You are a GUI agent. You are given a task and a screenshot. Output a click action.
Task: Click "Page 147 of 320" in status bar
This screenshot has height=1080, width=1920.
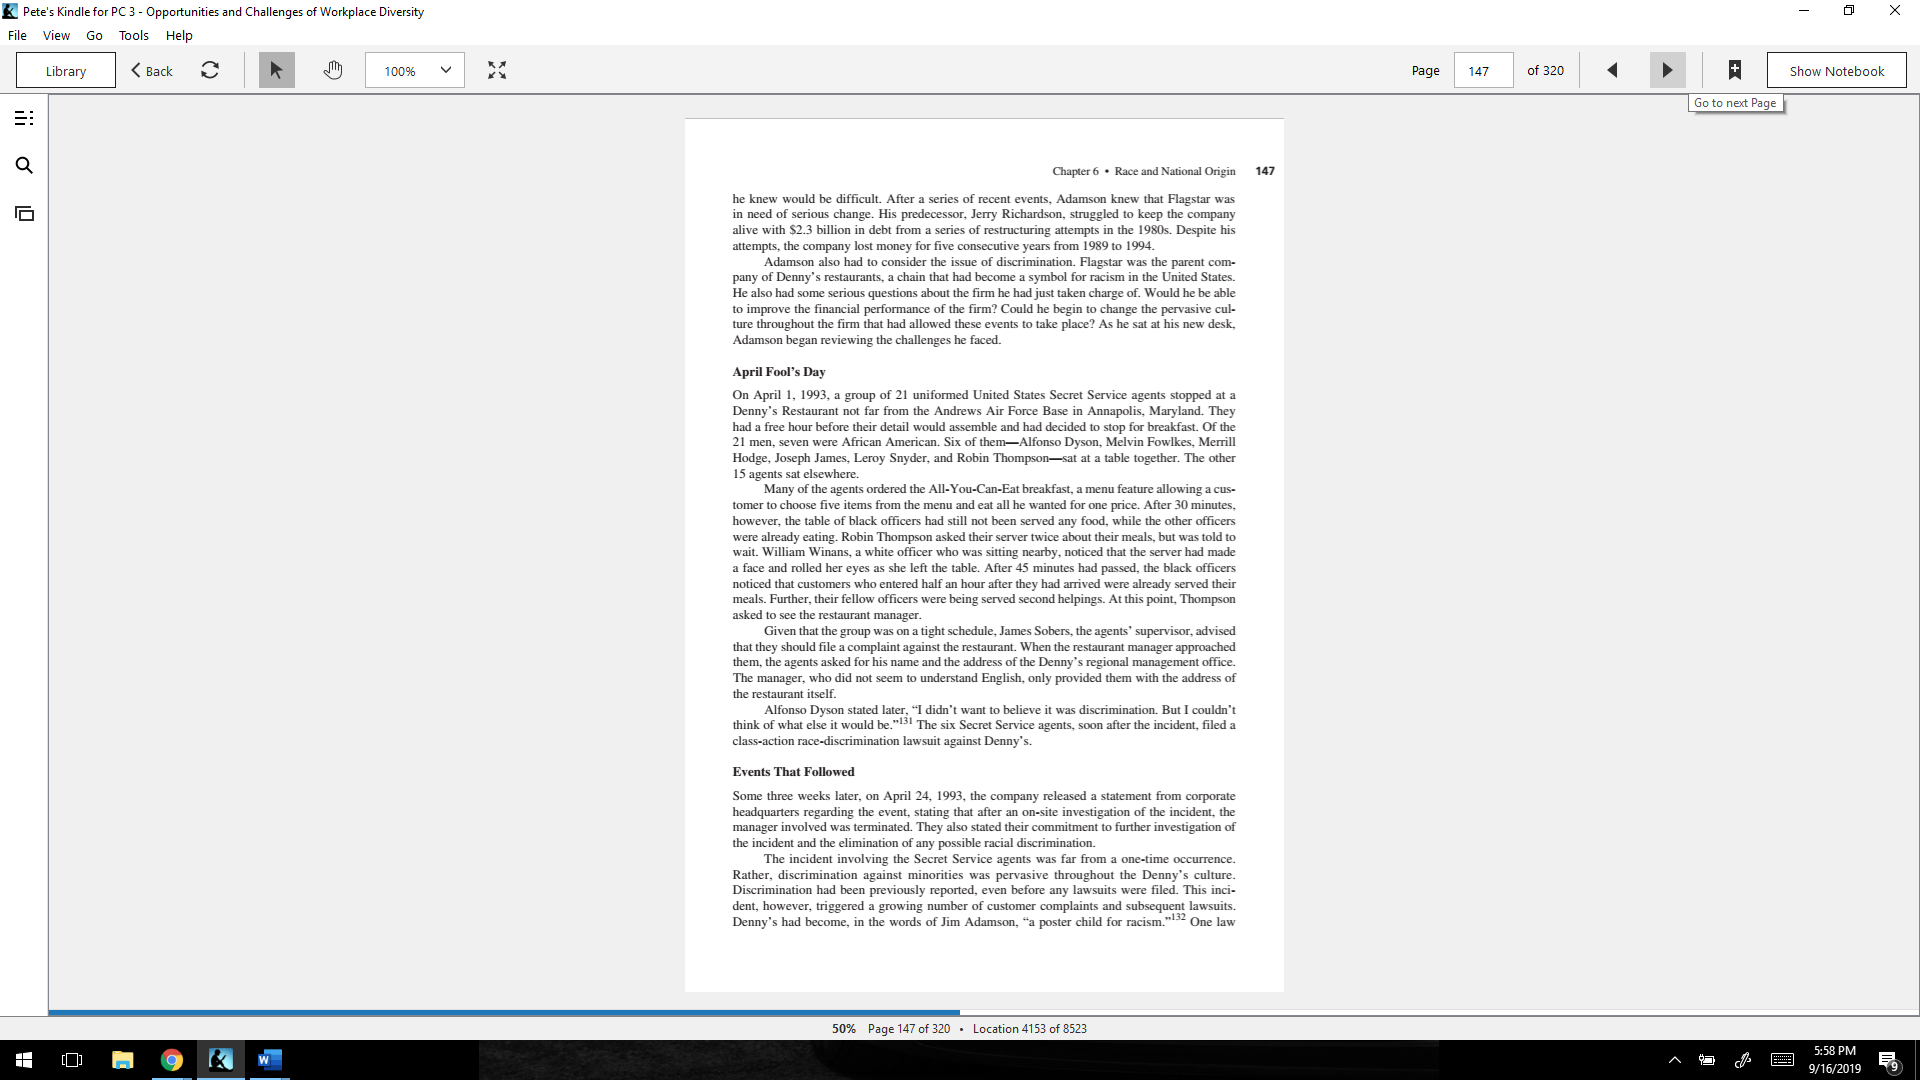pos(909,1029)
